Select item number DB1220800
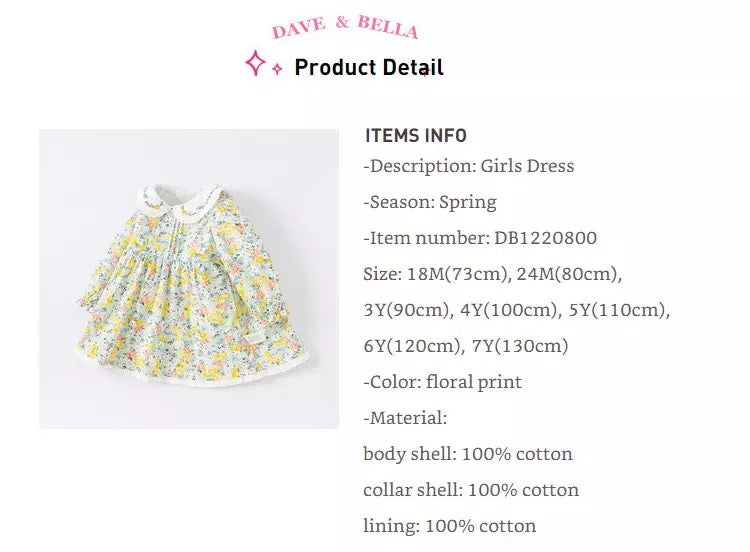Image resolution: width=750 pixels, height=552 pixels. pyautogui.click(x=545, y=238)
